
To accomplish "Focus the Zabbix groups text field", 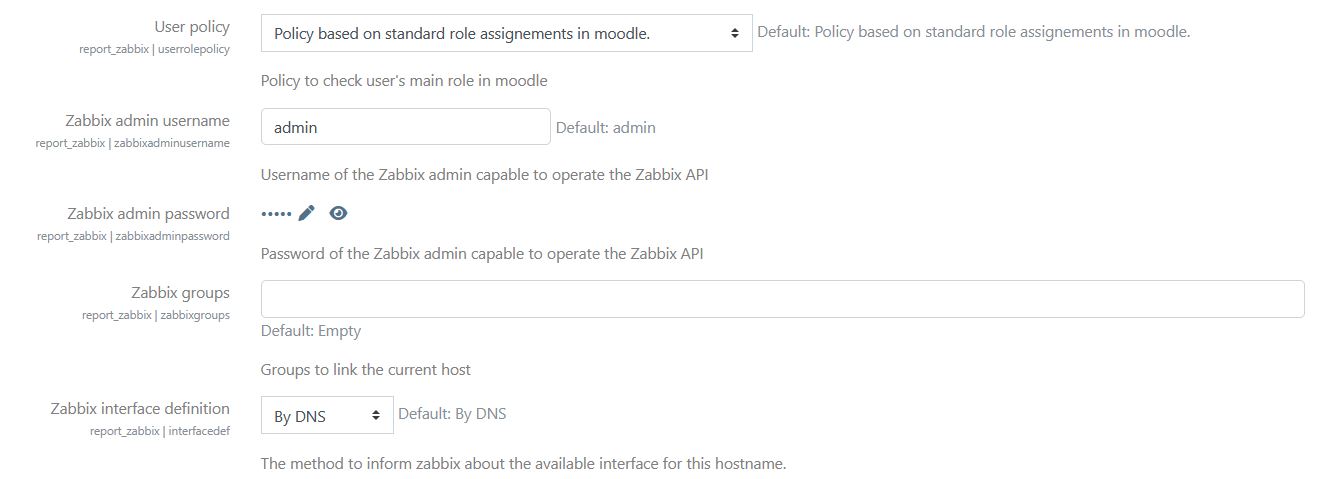I will coord(782,299).
